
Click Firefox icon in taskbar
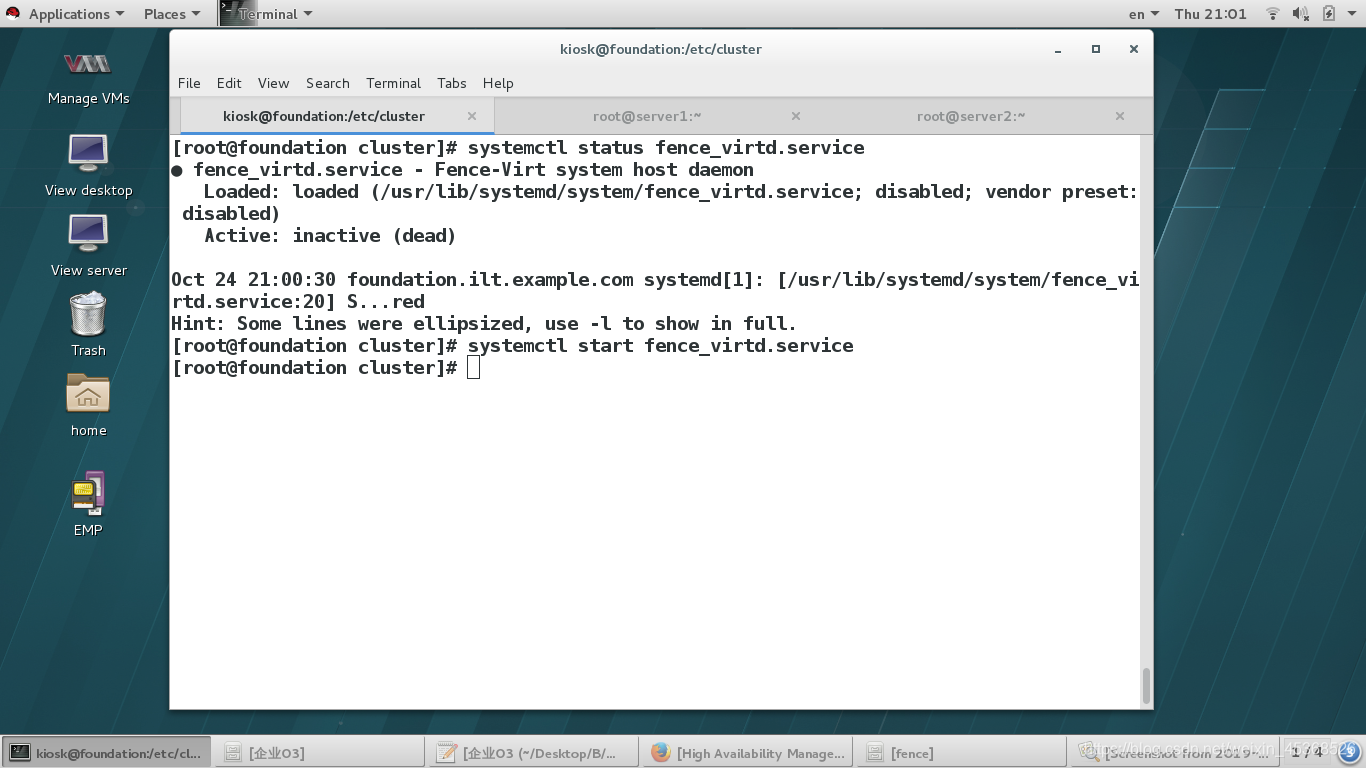pyautogui.click(x=661, y=752)
